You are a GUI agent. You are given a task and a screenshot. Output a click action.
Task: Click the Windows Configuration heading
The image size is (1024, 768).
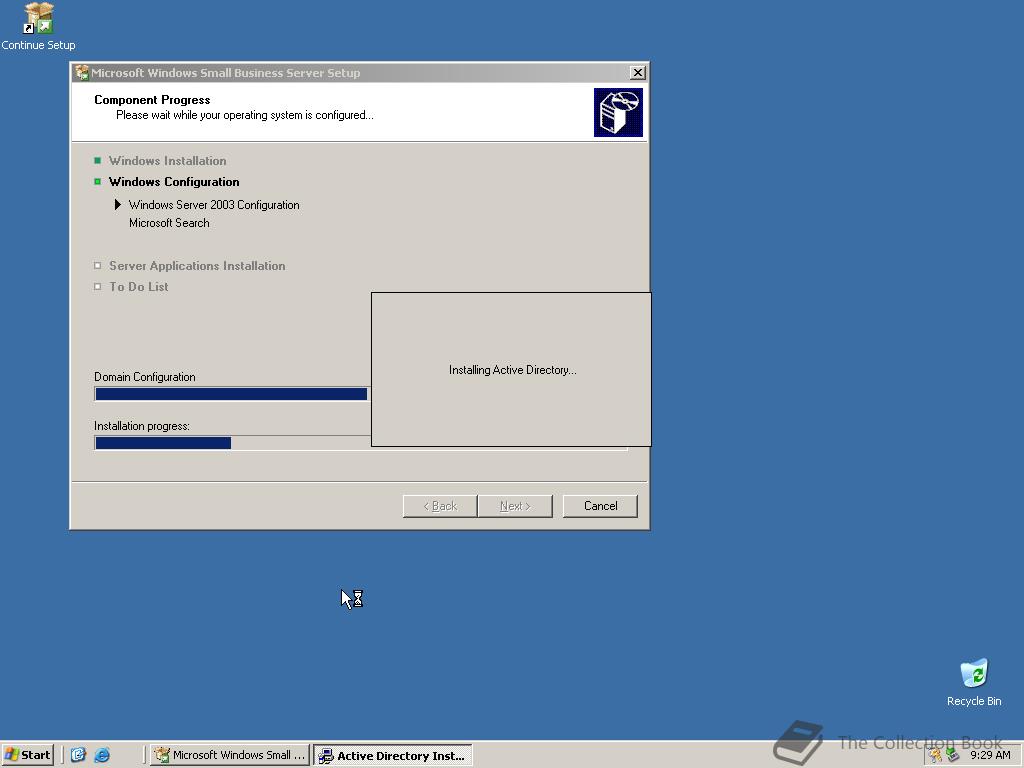tap(174, 182)
